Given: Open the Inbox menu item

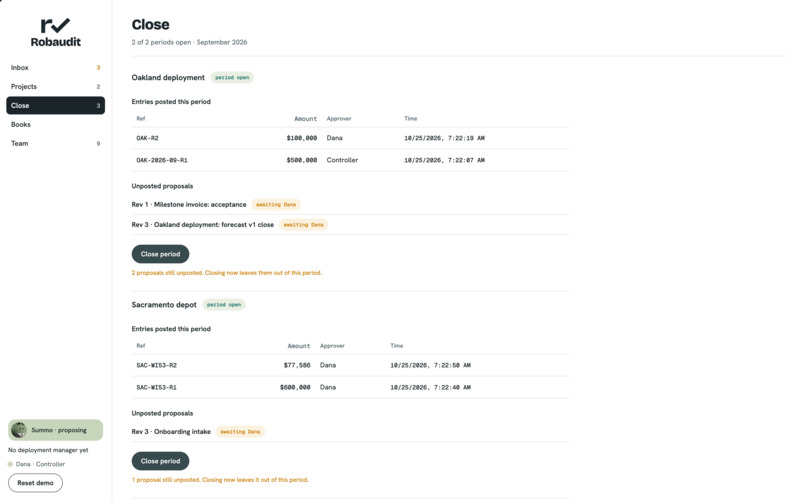Looking at the screenshot, I should (56, 67).
